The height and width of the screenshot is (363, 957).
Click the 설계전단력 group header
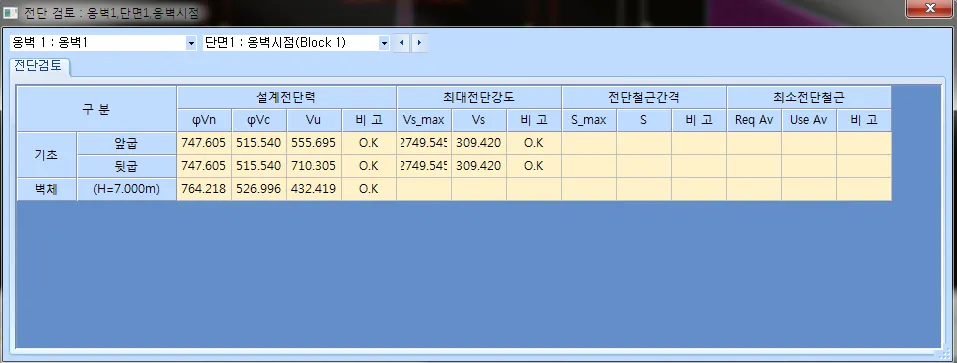286,97
